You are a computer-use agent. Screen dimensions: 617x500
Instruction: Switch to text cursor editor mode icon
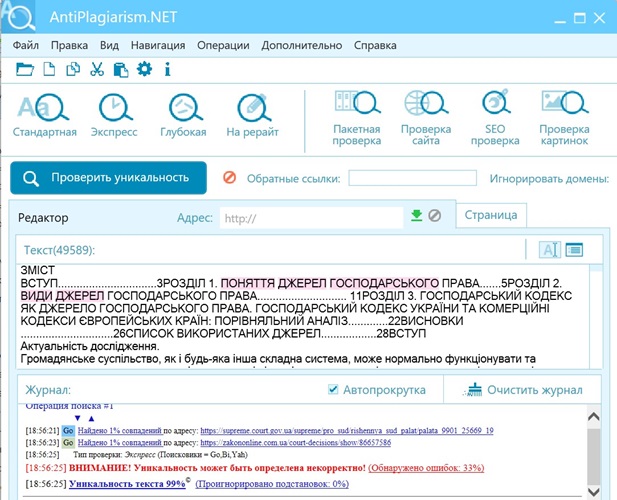(x=549, y=249)
